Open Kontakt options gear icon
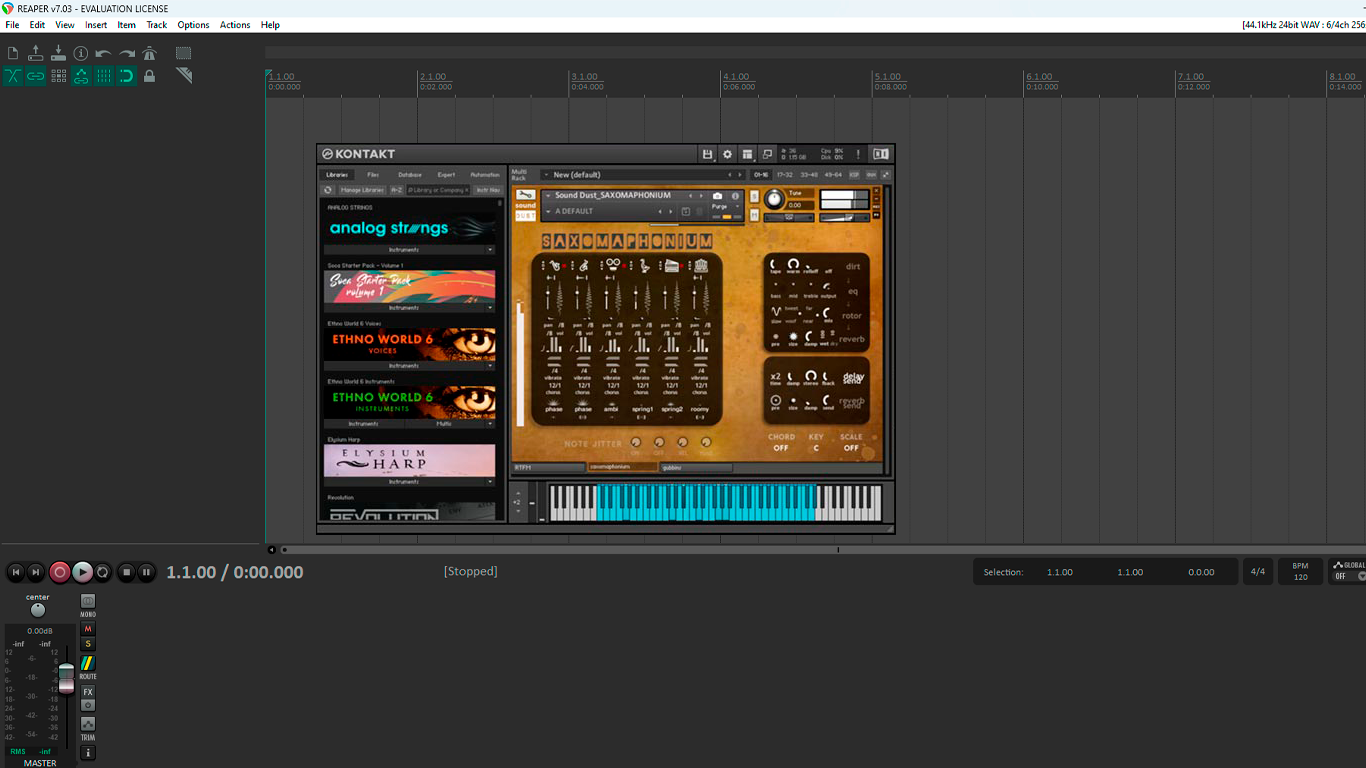The width and height of the screenshot is (1366, 768). [727, 154]
